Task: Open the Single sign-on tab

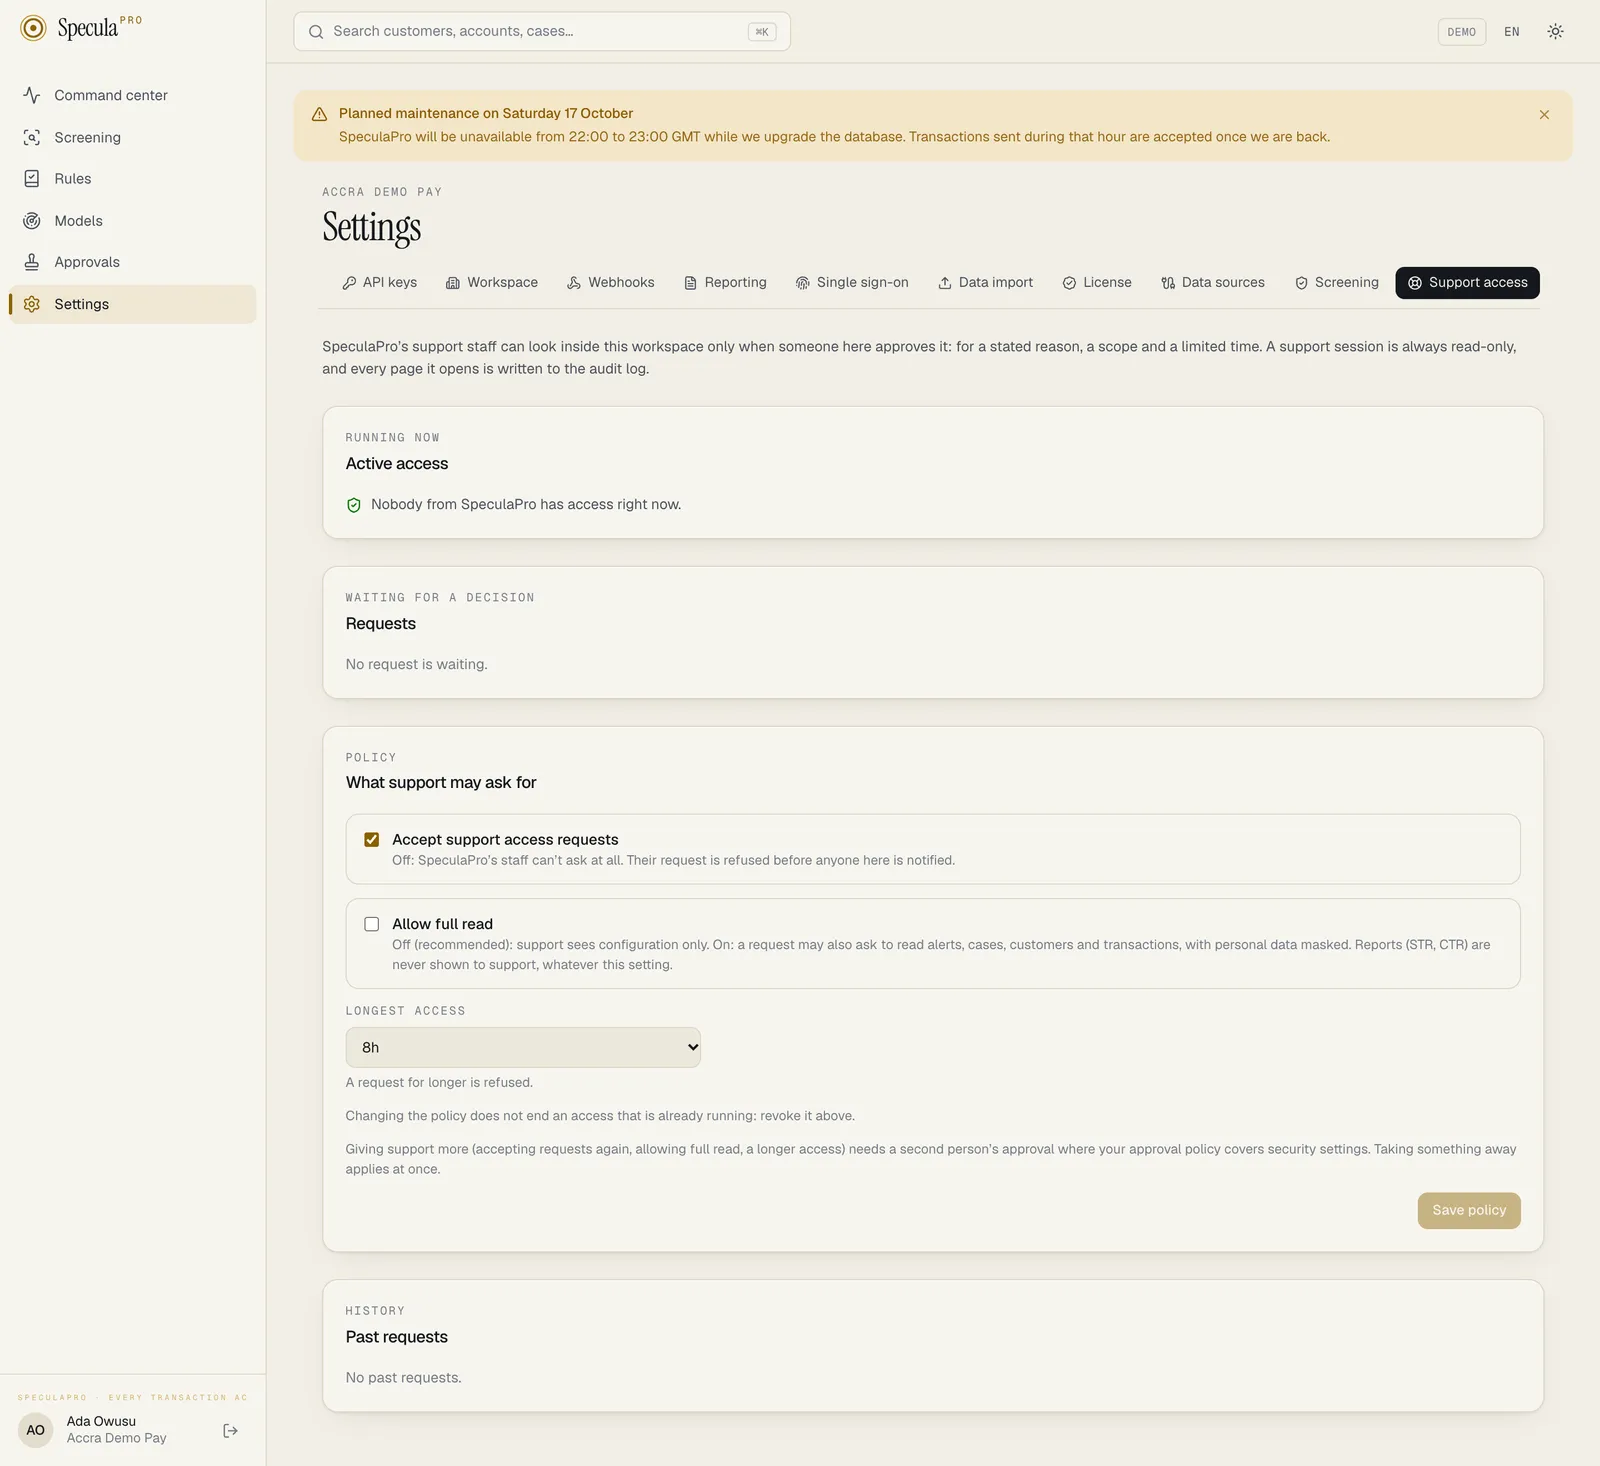Action: tap(852, 283)
